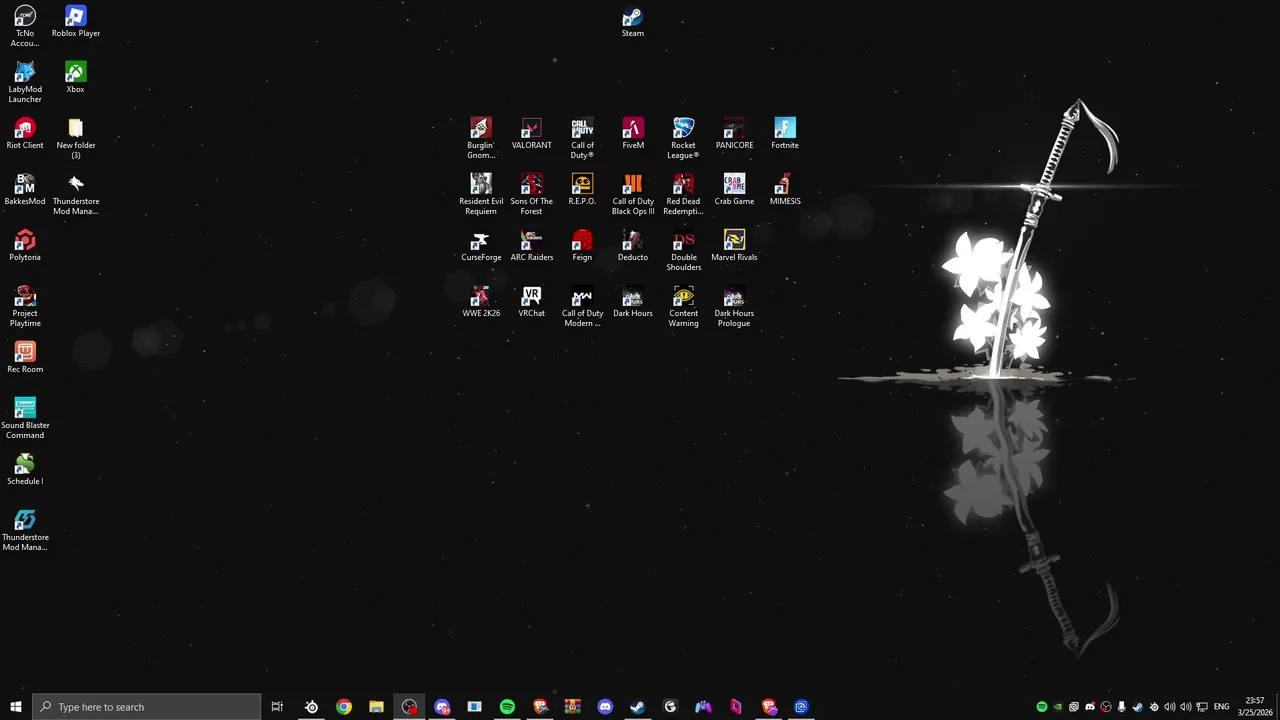Image resolution: width=1280 pixels, height=720 pixels.
Task: Select the Double Shoulders icon
Action: tap(683, 251)
